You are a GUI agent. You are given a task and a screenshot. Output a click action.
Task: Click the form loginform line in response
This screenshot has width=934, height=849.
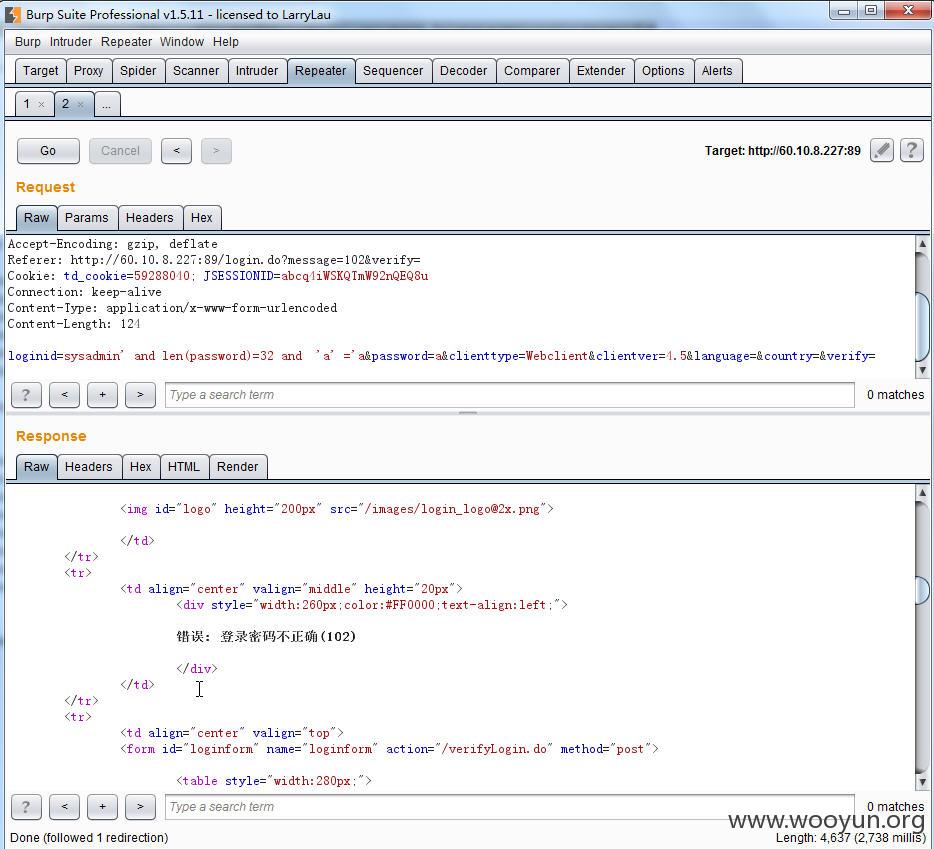(x=389, y=749)
